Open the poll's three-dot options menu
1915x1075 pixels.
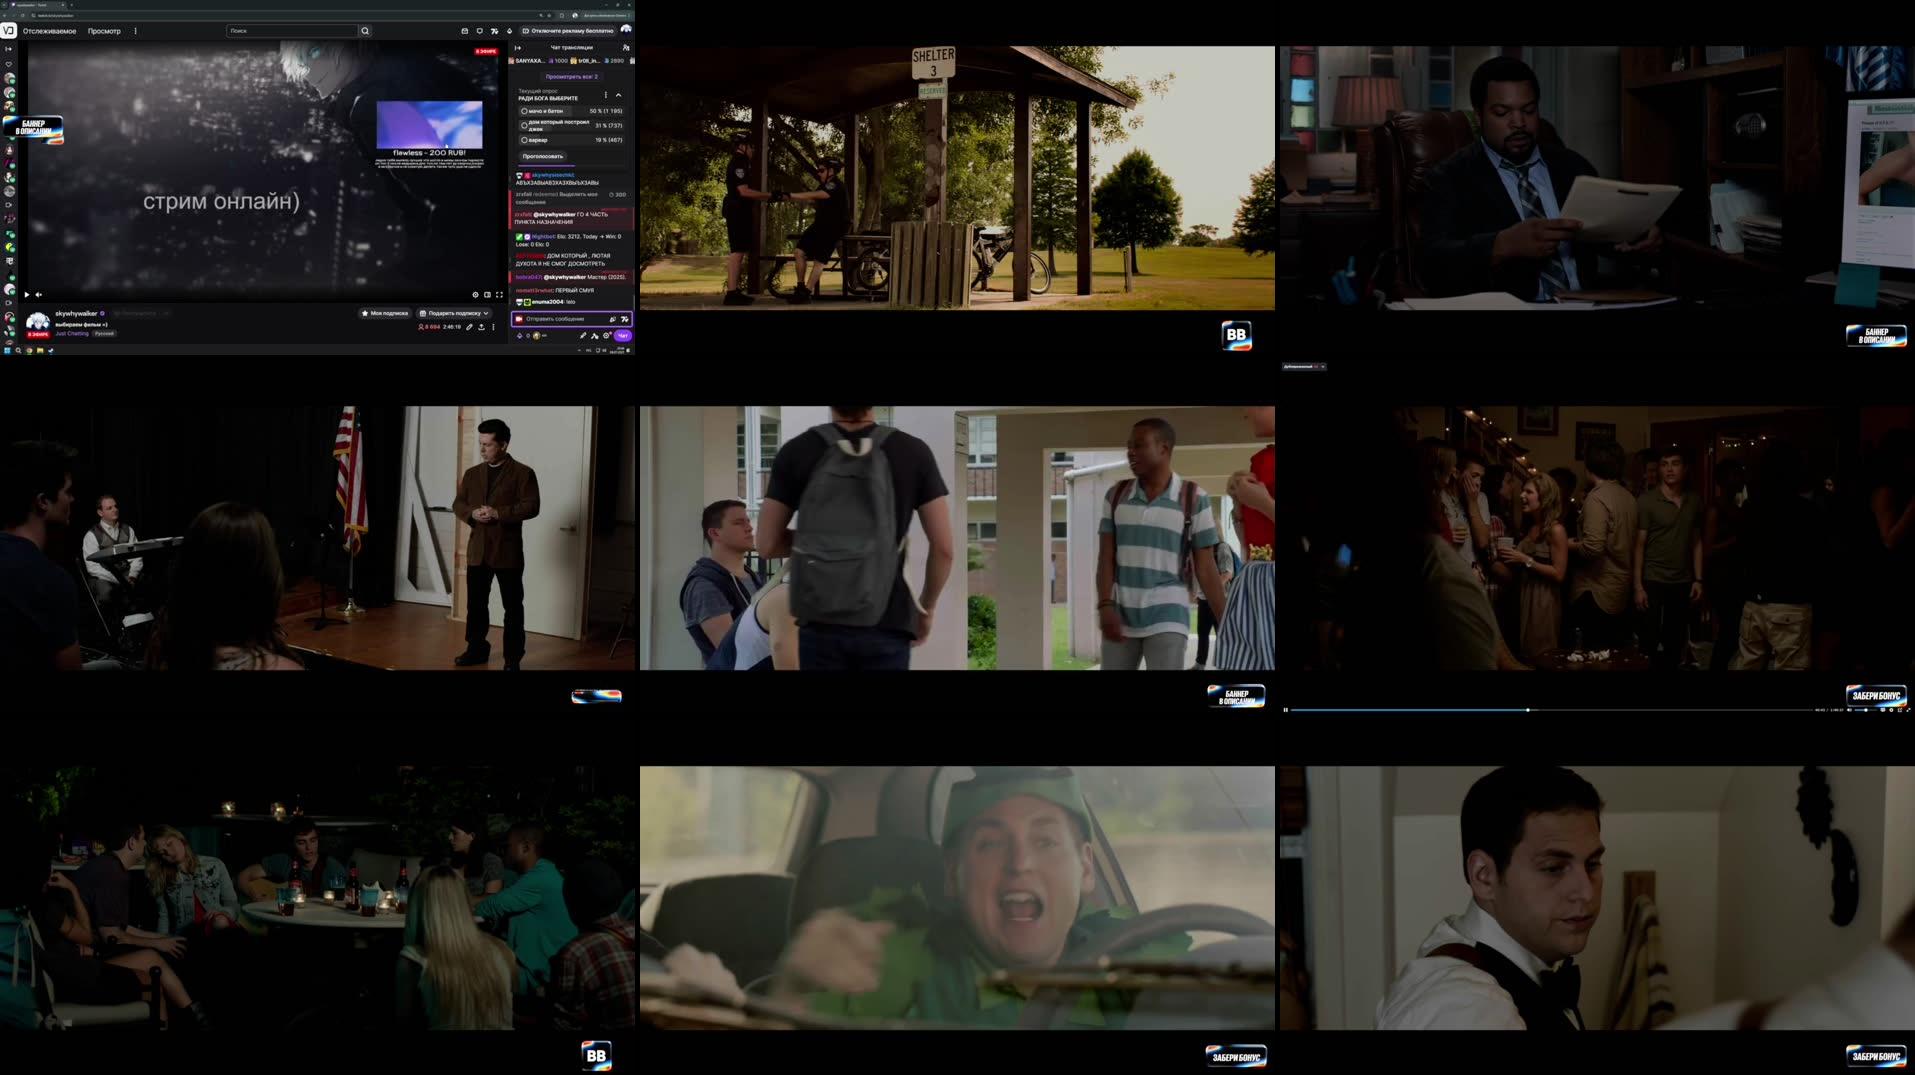tap(605, 95)
